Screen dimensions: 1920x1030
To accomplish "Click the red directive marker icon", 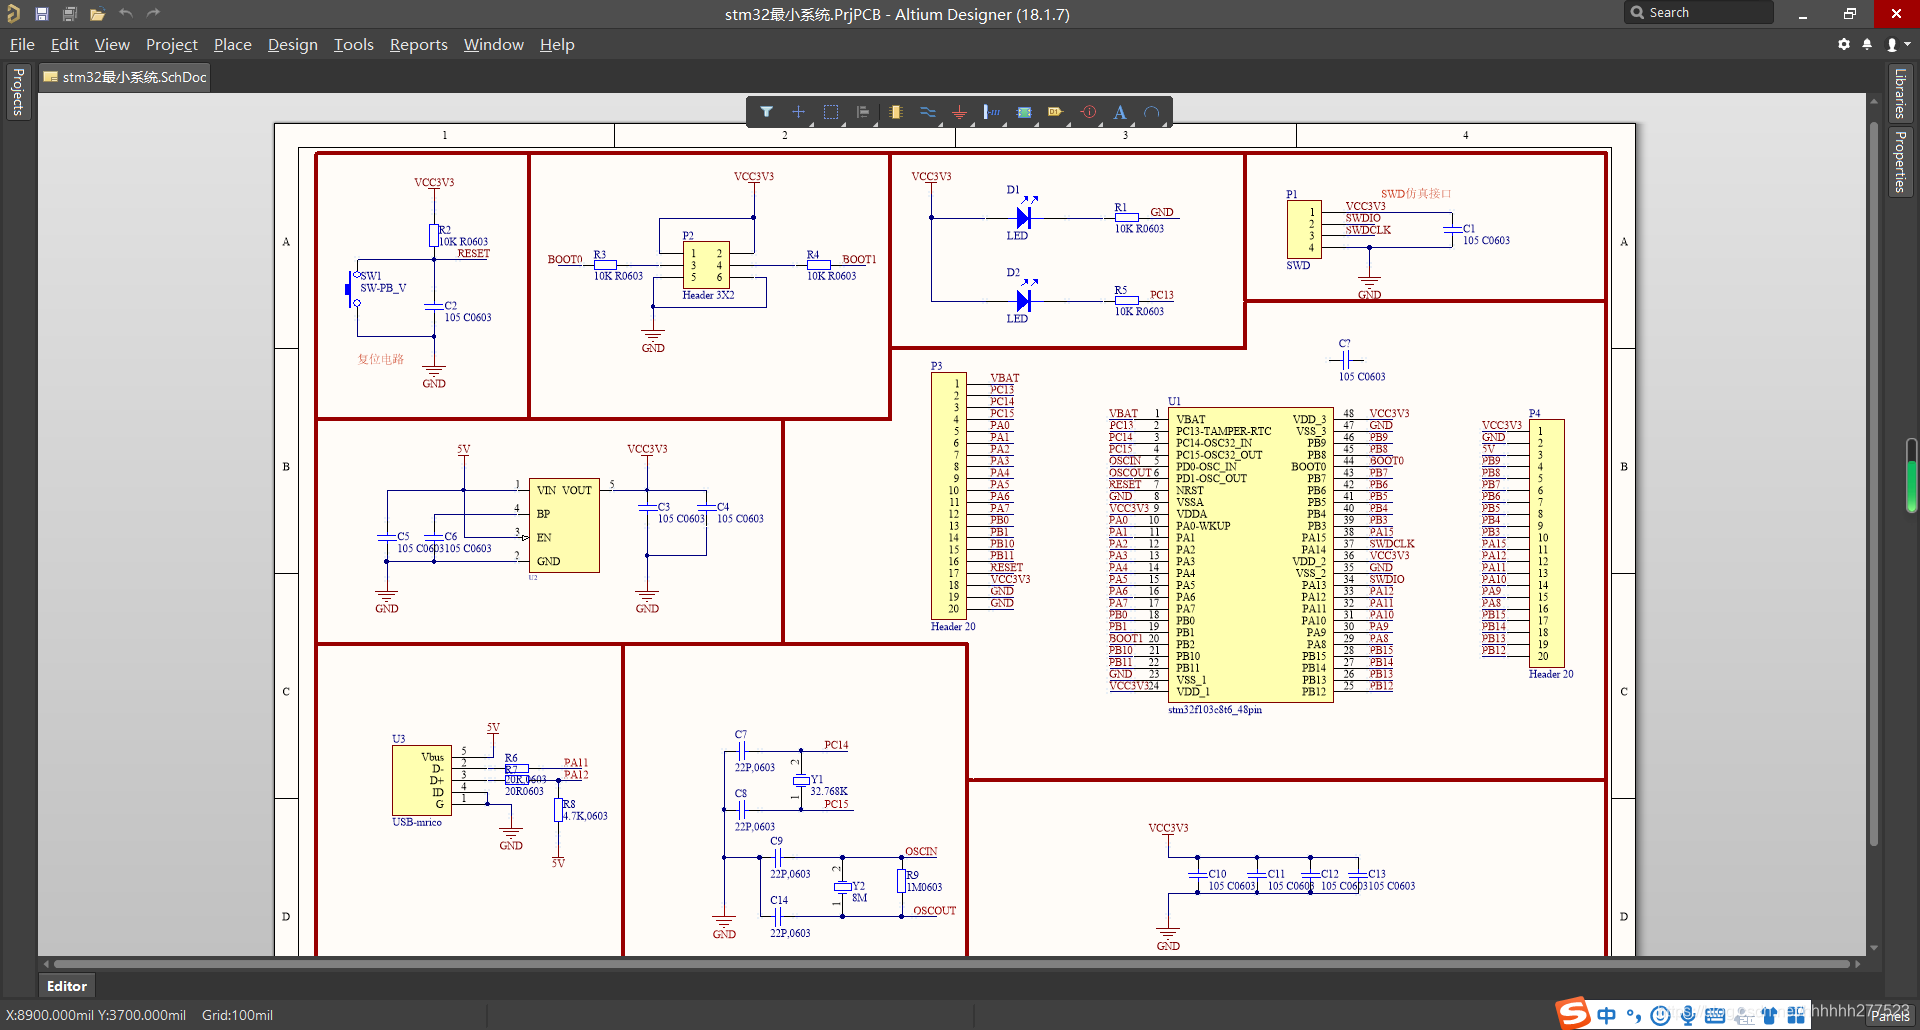I will click(x=1088, y=112).
